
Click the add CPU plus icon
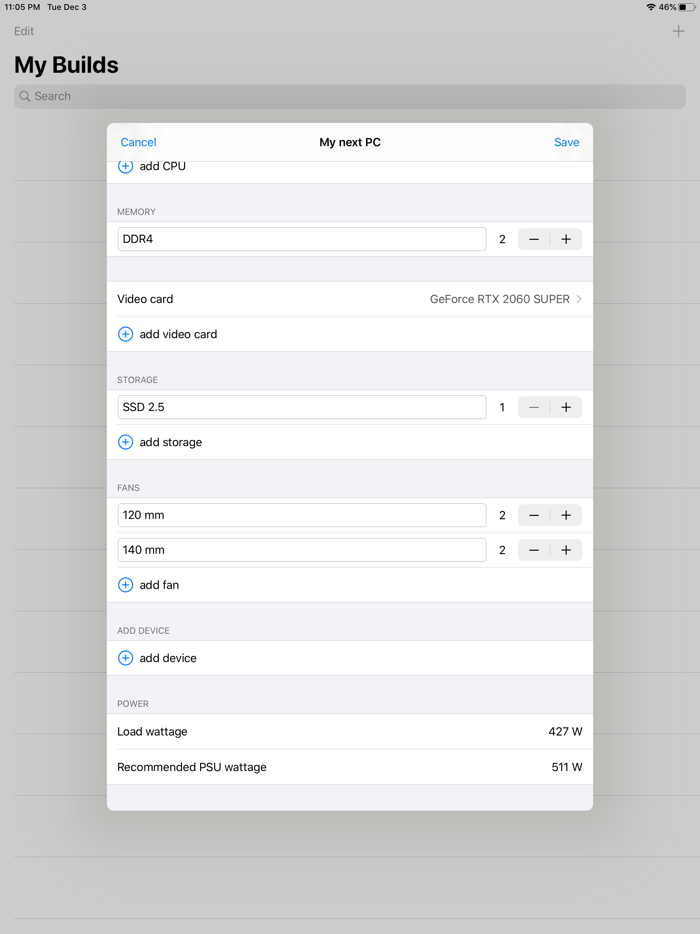click(x=125, y=166)
